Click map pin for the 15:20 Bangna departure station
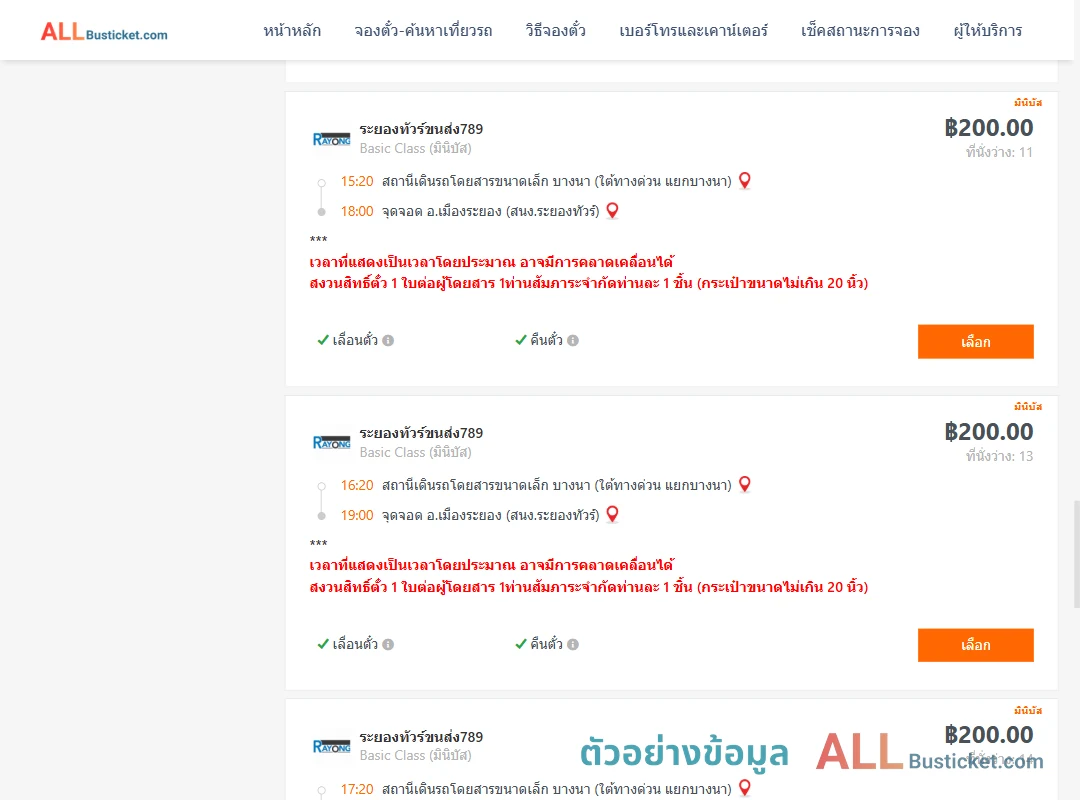The height and width of the screenshot is (800, 1080). coord(745,181)
